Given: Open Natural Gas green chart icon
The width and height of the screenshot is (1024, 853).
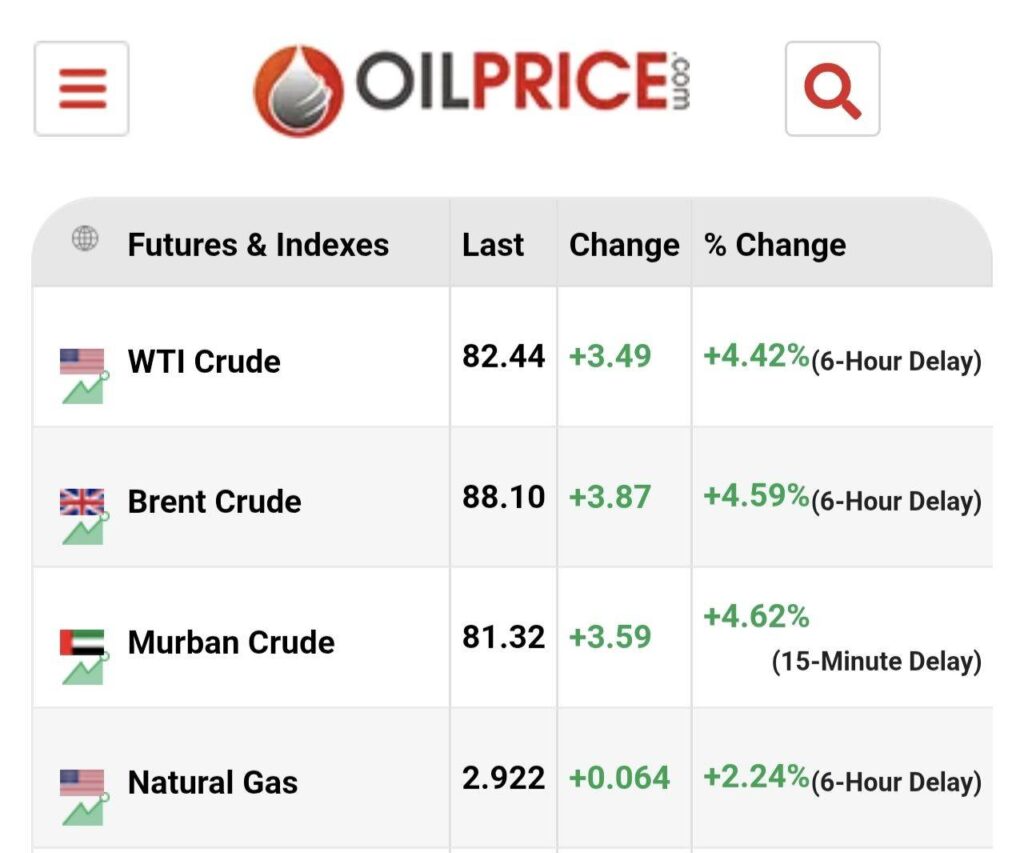Looking at the screenshot, I should coord(85,809).
